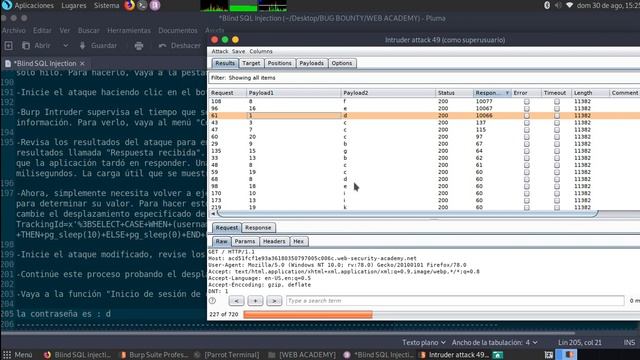Launch Firefox from top panel icon
Viewport: 640px width, 360px height.
pos(129,5)
